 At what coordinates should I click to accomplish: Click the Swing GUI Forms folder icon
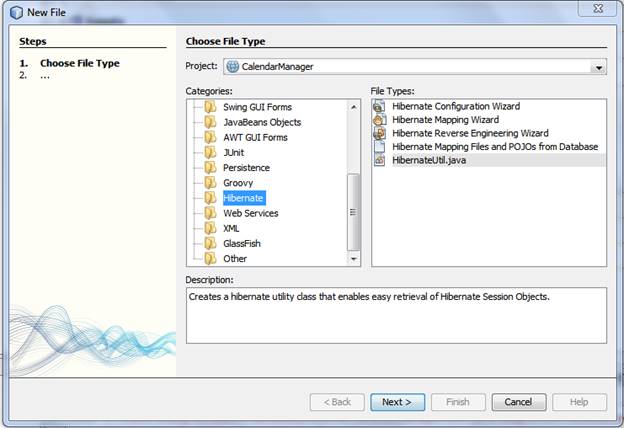point(211,107)
